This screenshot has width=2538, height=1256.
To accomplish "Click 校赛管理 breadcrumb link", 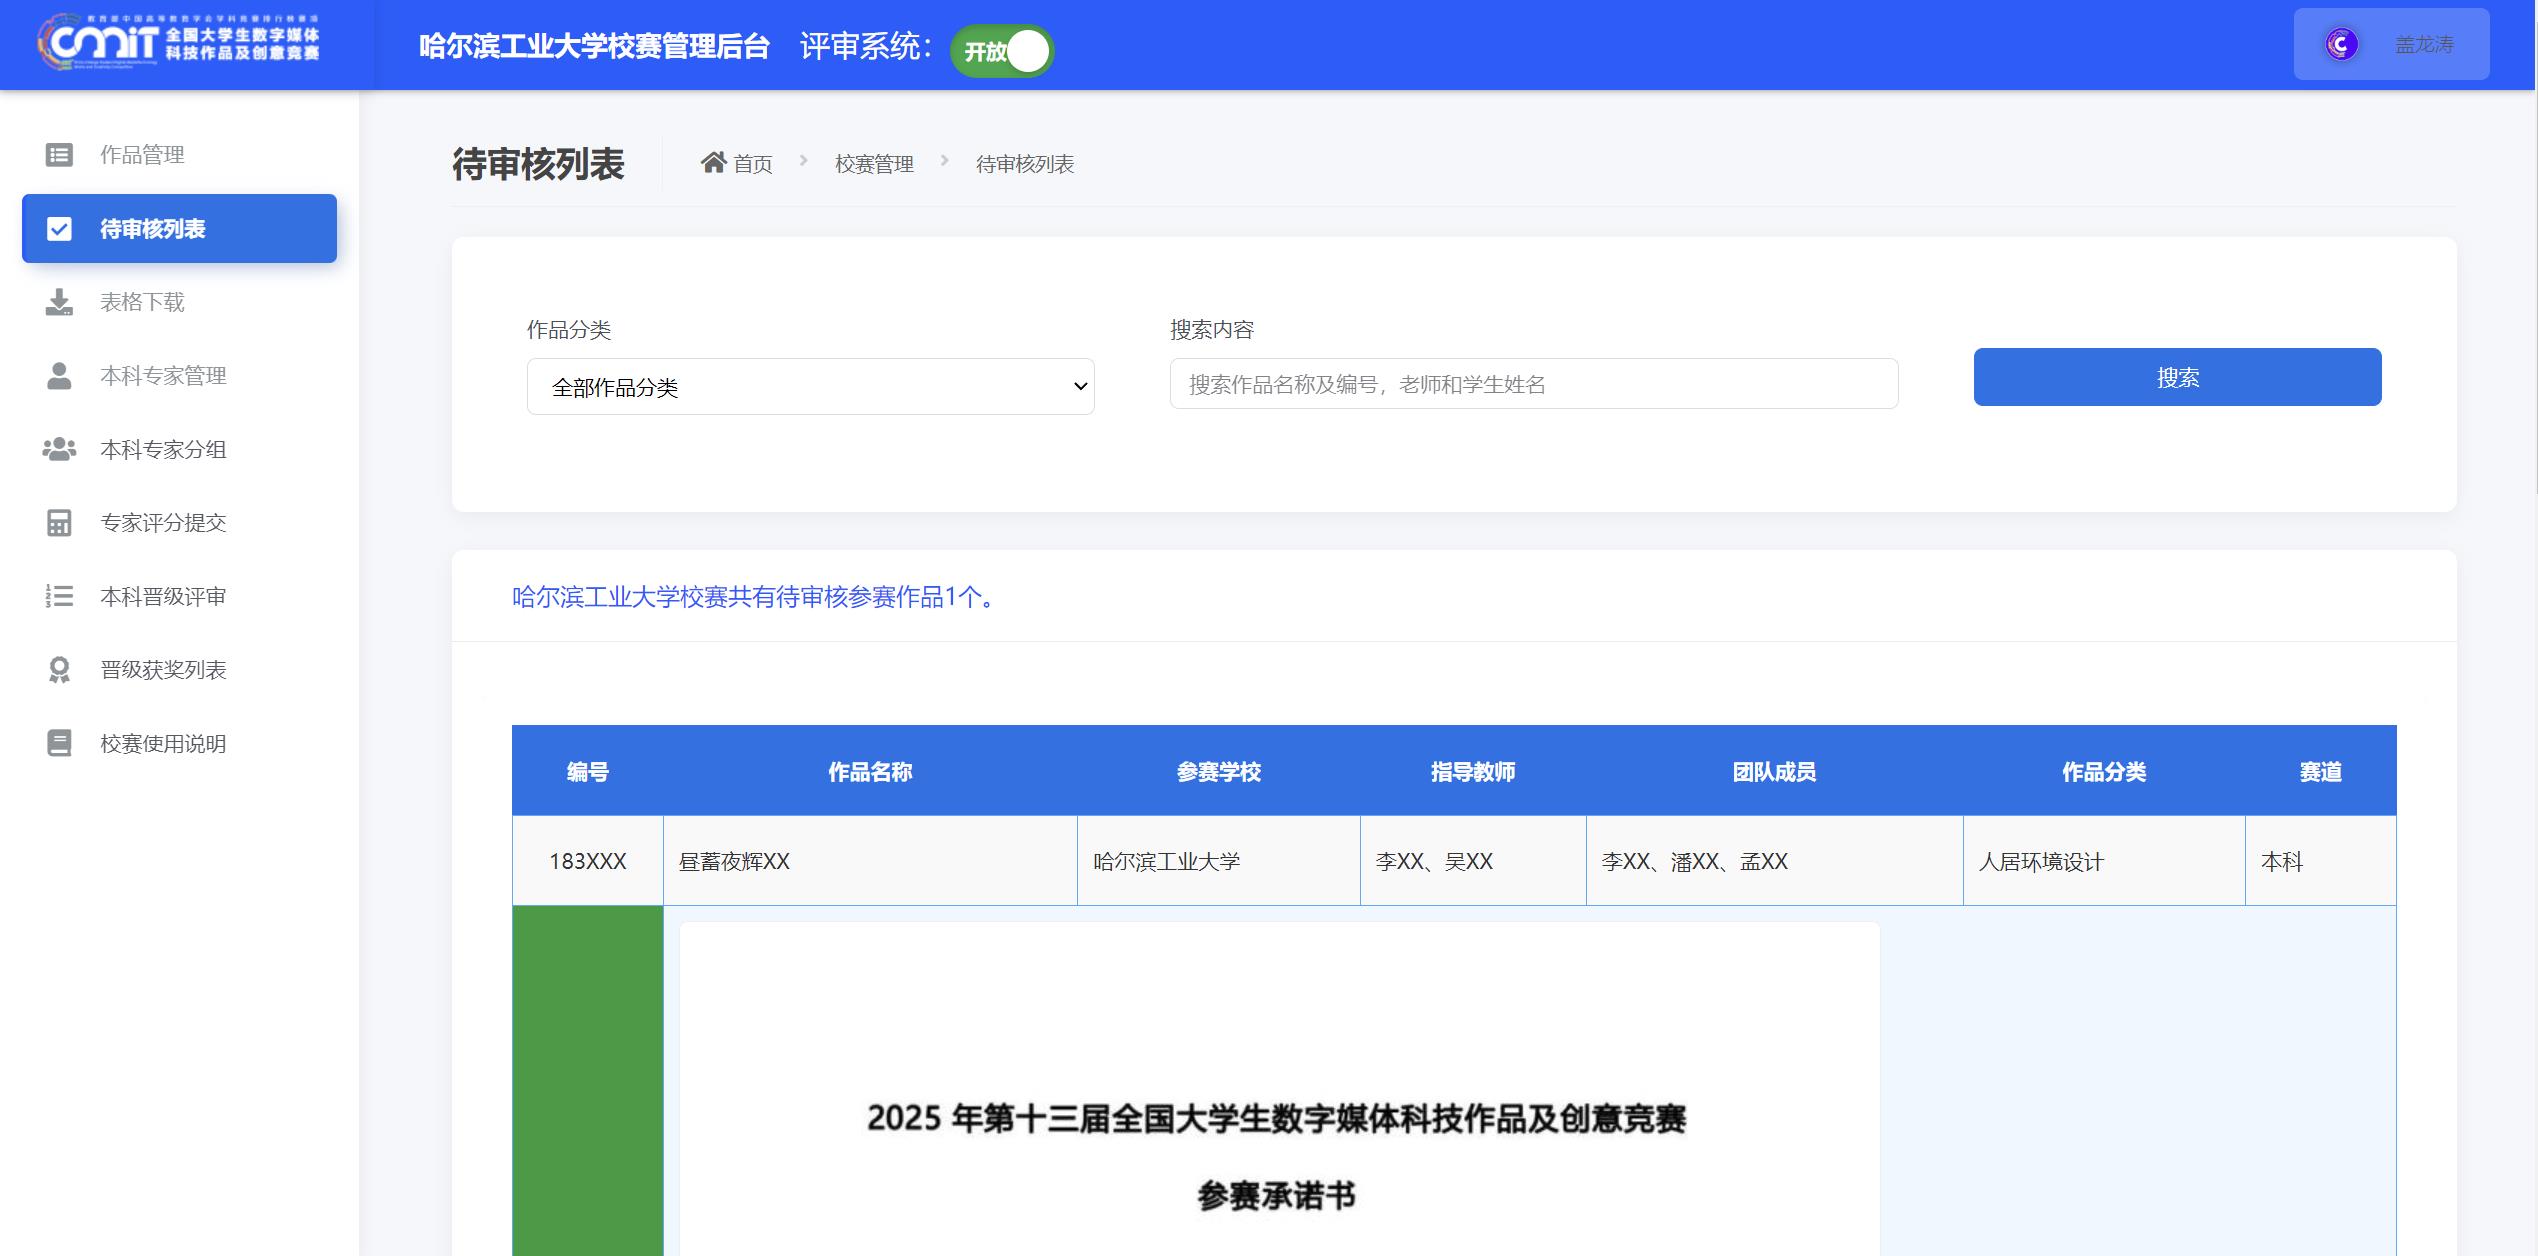I will tap(874, 164).
